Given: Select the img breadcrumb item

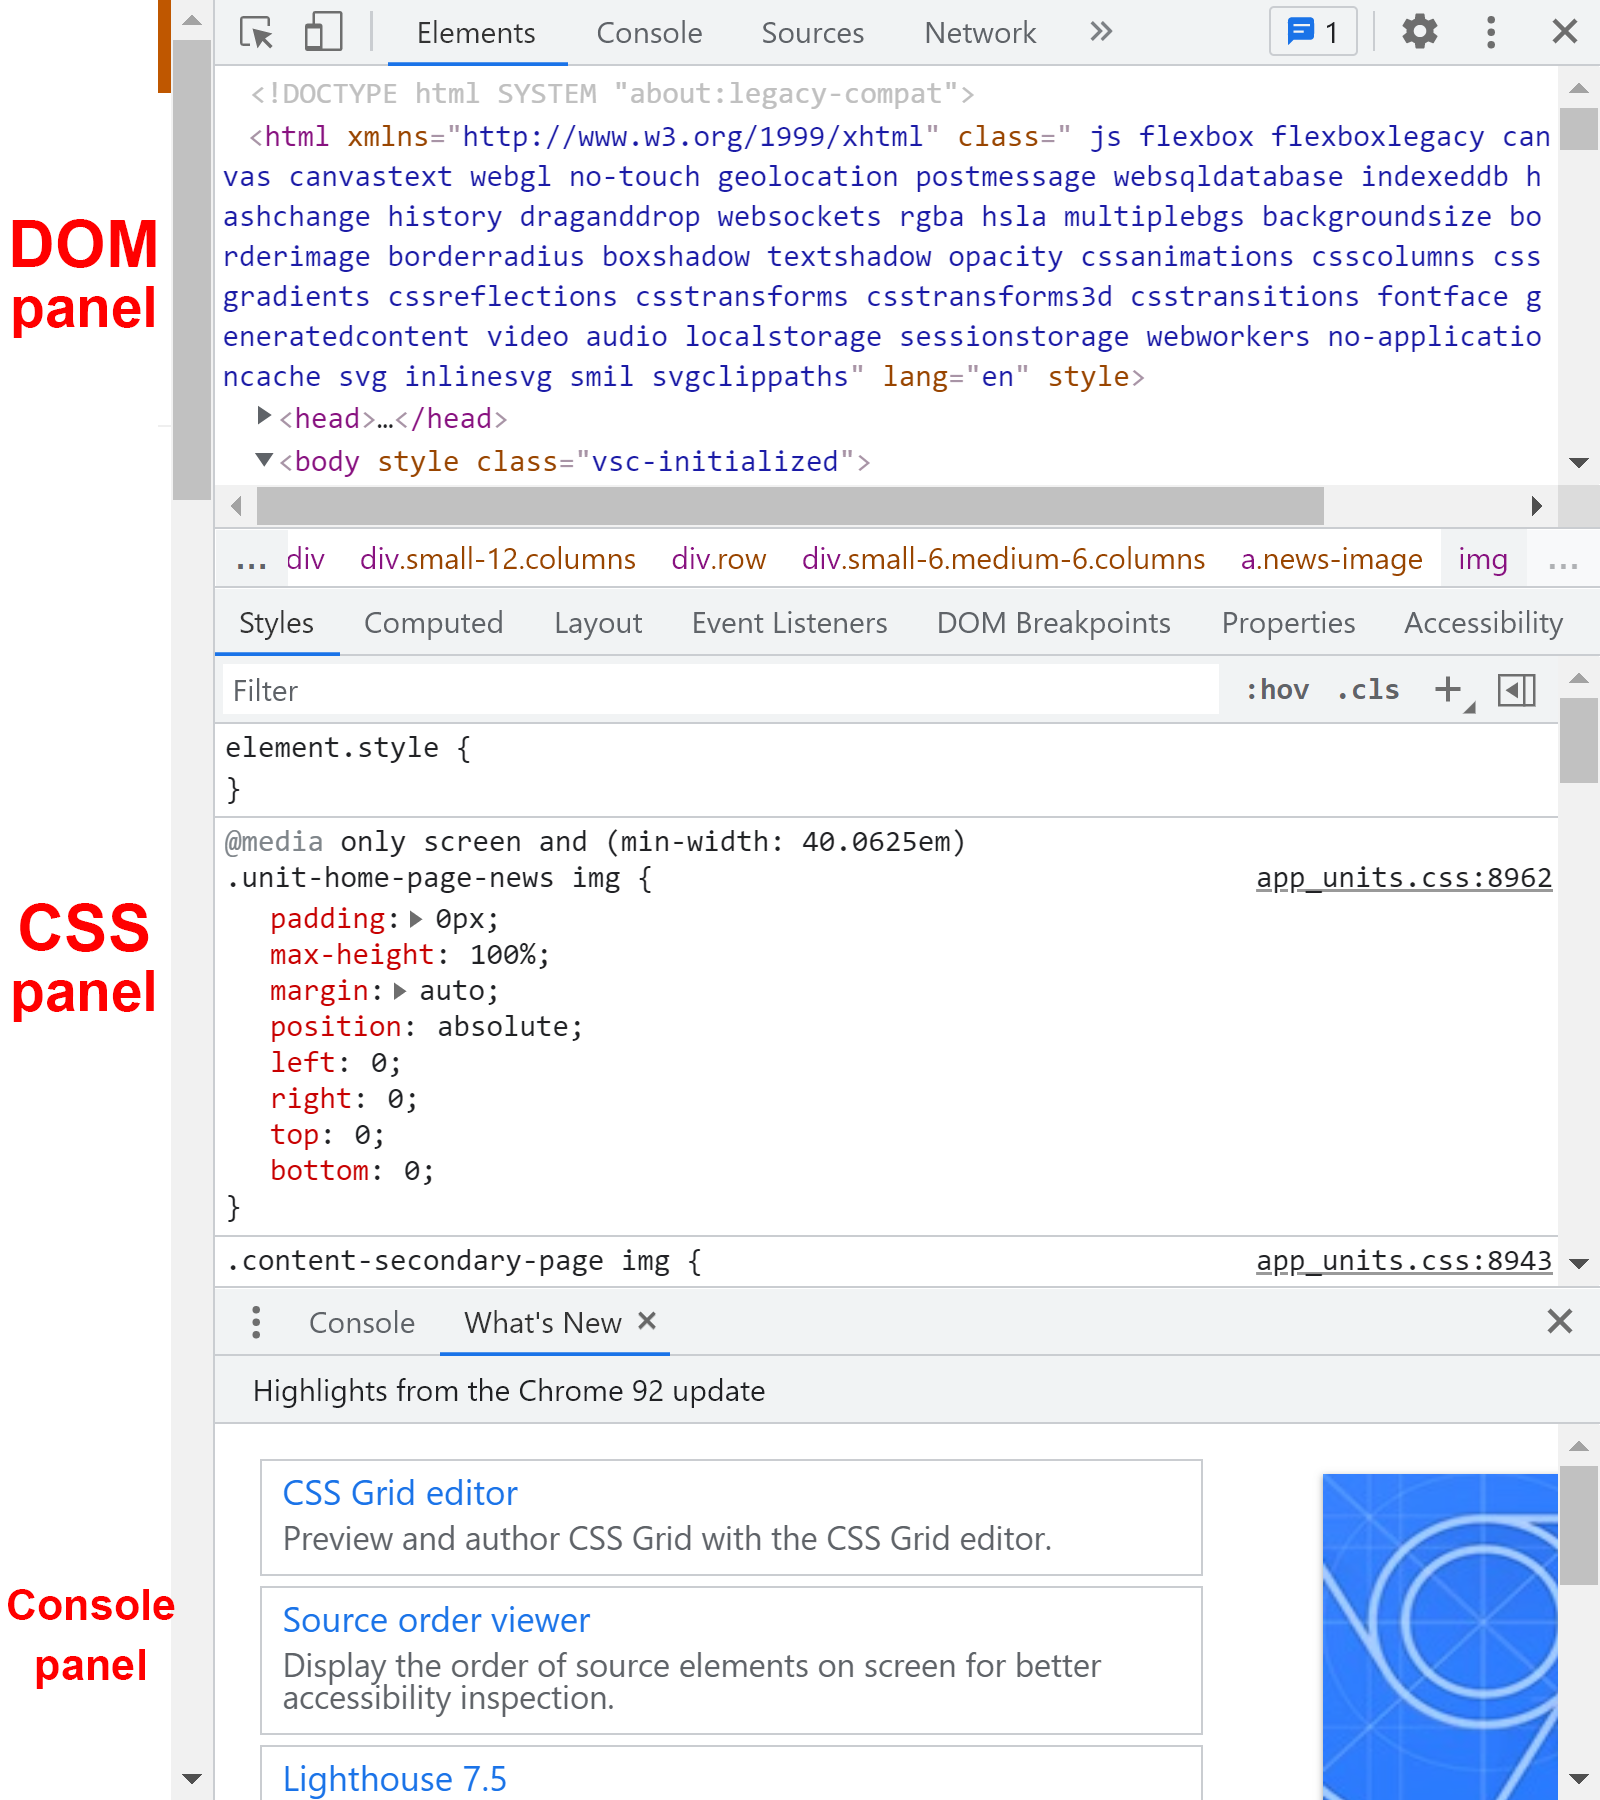Looking at the screenshot, I should (x=1483, y=559).
